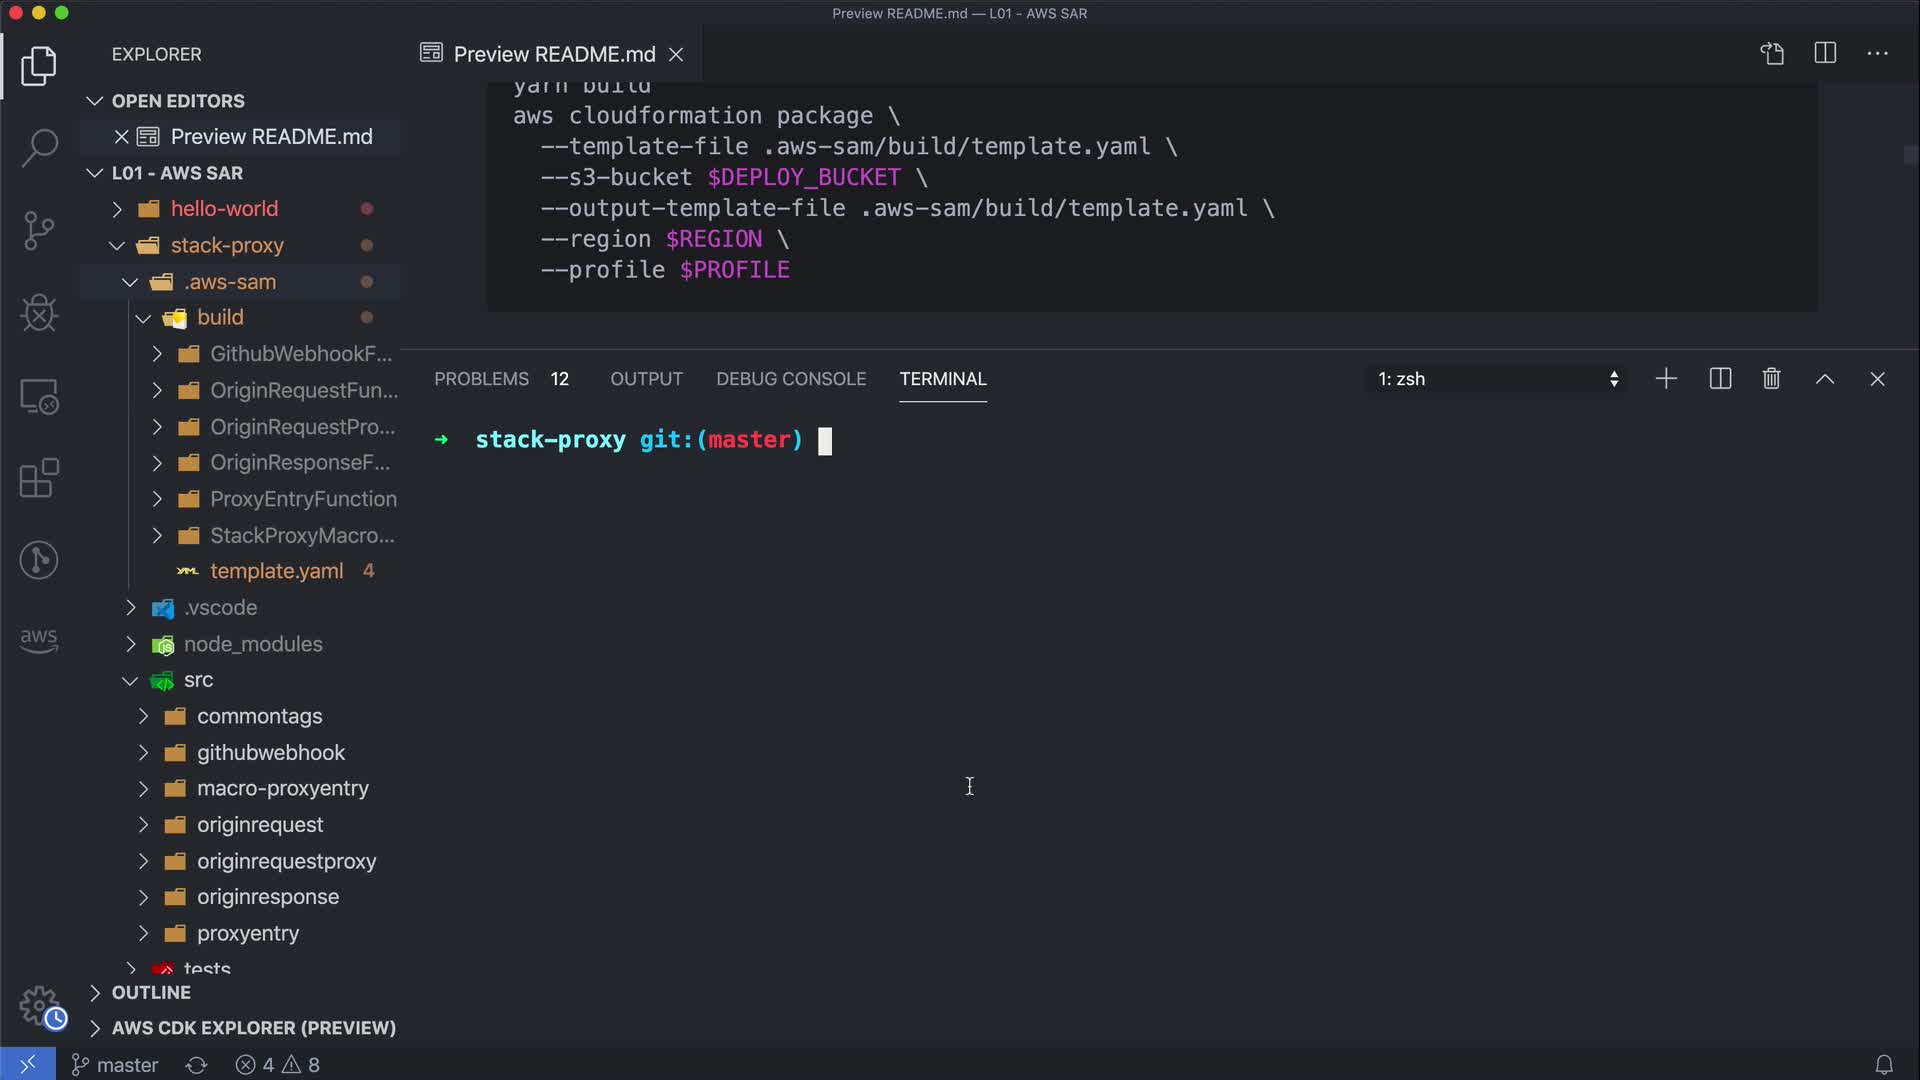The image size is (1920, 1080).
Task: Open template.yaml file in explorer
Action: click(x=276, y=571)
